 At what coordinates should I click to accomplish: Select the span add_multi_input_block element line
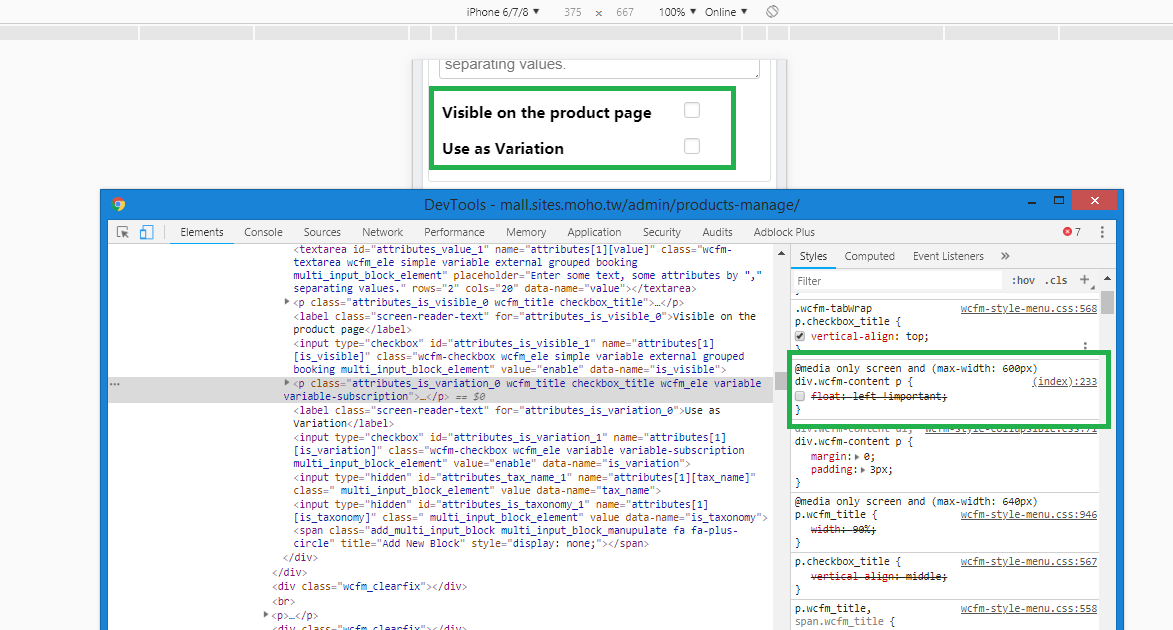coord(515,537)
